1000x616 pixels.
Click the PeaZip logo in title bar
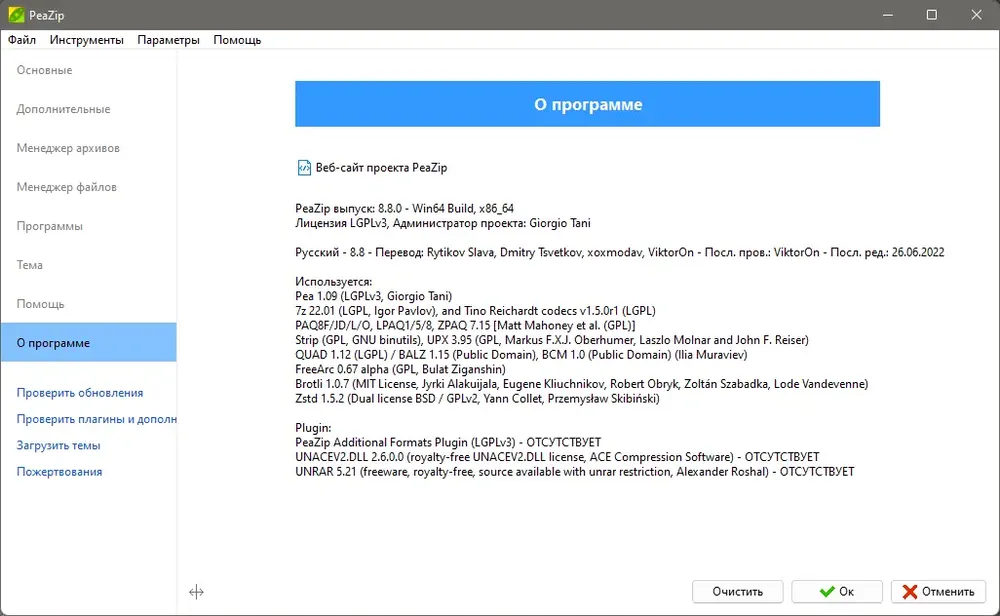16,15
